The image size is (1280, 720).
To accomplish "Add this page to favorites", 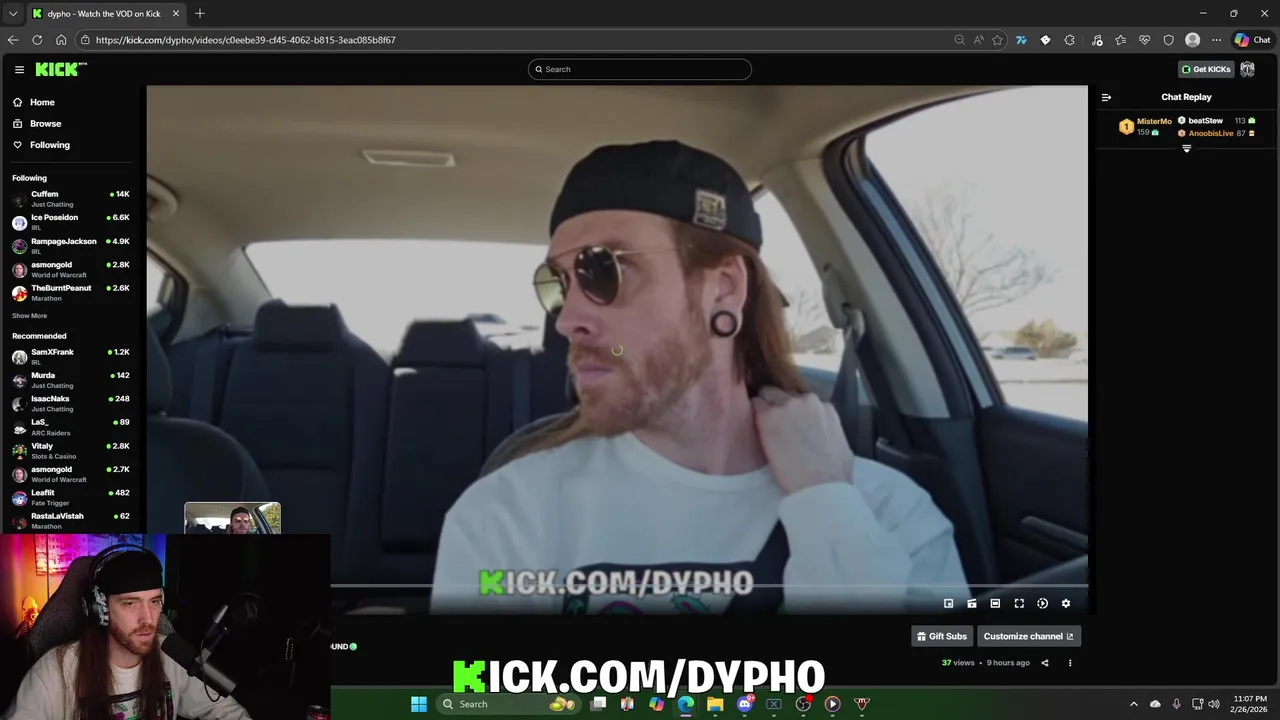I will coord(997,40).
